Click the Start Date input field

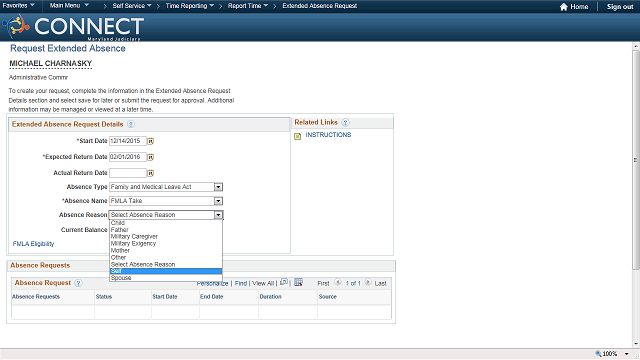point(128,141)
